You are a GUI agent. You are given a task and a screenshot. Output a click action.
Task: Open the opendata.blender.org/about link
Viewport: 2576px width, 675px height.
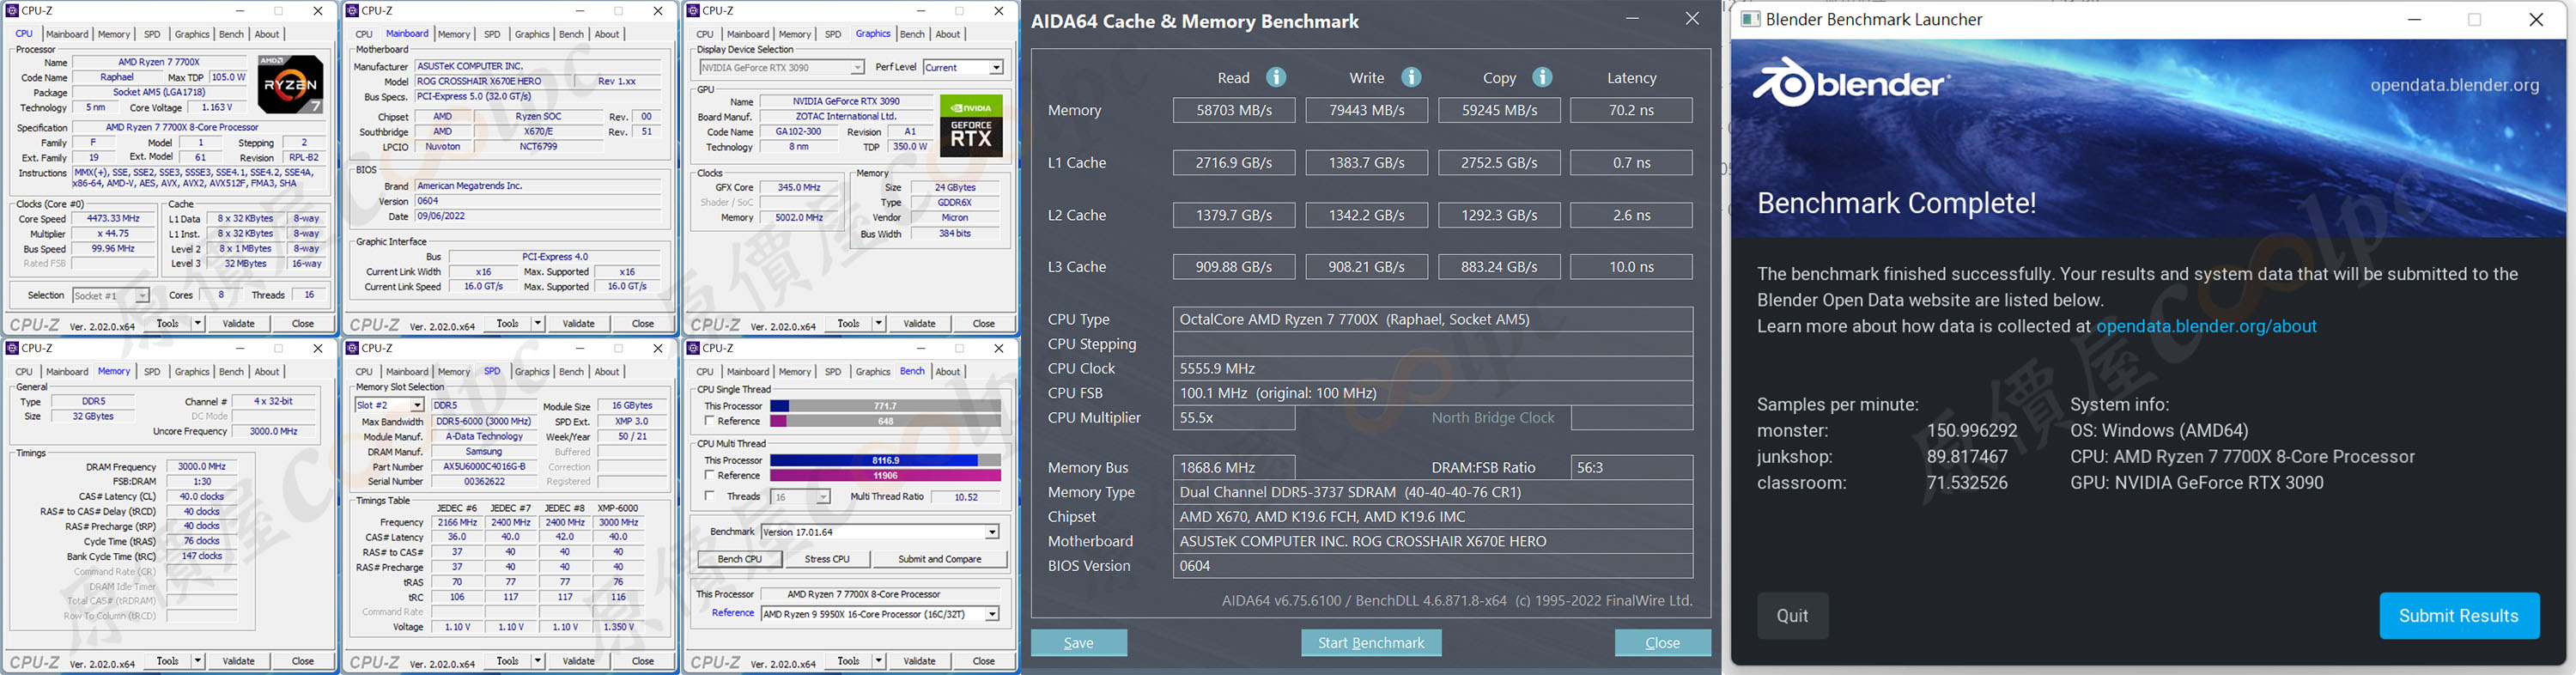pyautogui.click(x=2206, y=327)
